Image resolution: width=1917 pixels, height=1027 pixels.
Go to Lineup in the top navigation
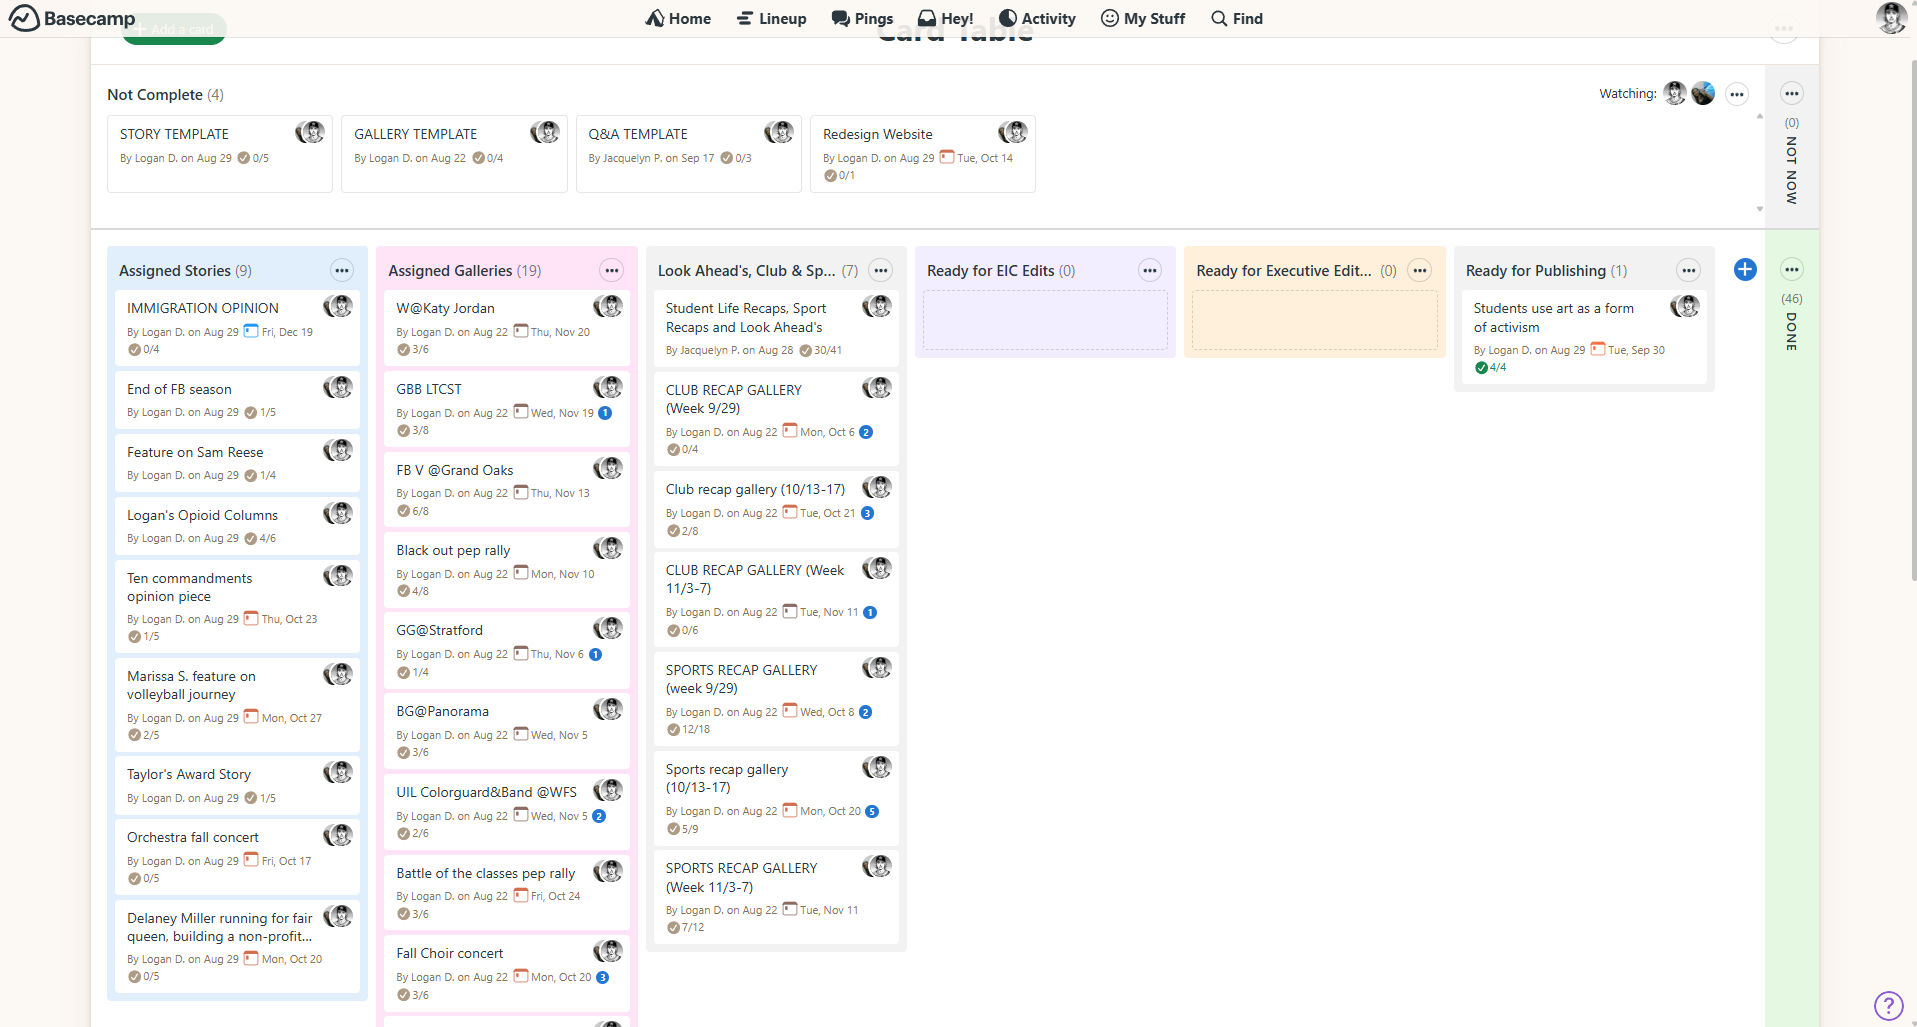click(x=771, y=18)
